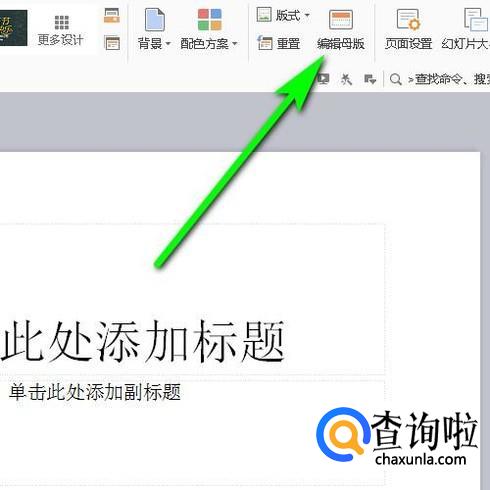Click the 背景 page icon
The image size is (490, 490).
coord(155,20)
